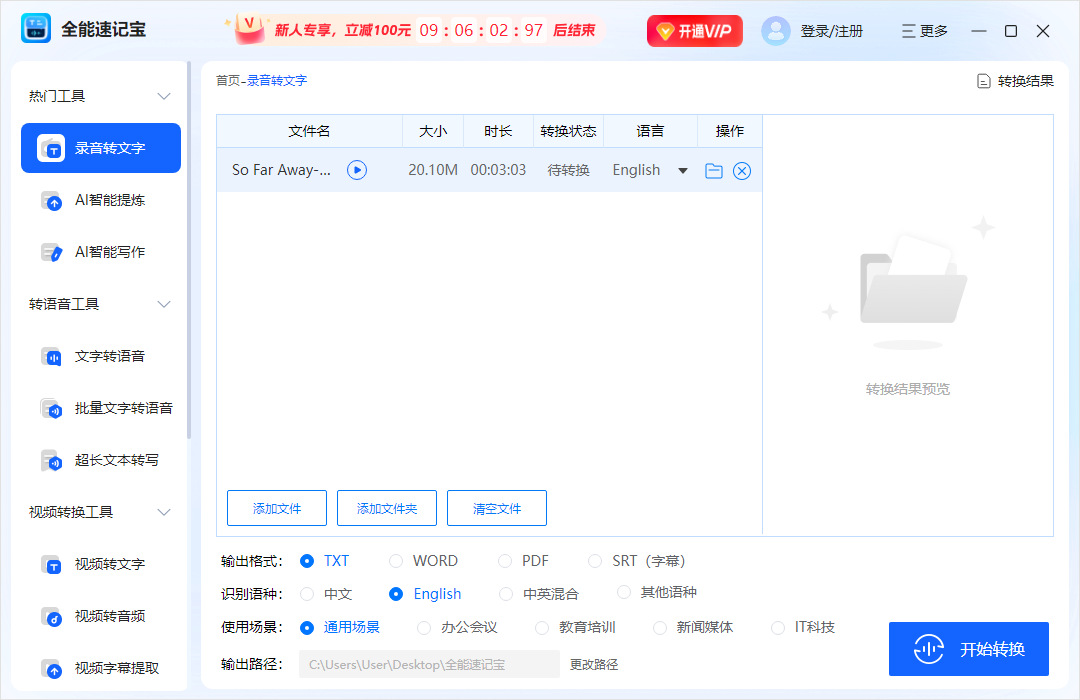This screenshot has height=700, width=1080.
Task: Click the 新人专享 promotion banner
Action: (417, 30)
